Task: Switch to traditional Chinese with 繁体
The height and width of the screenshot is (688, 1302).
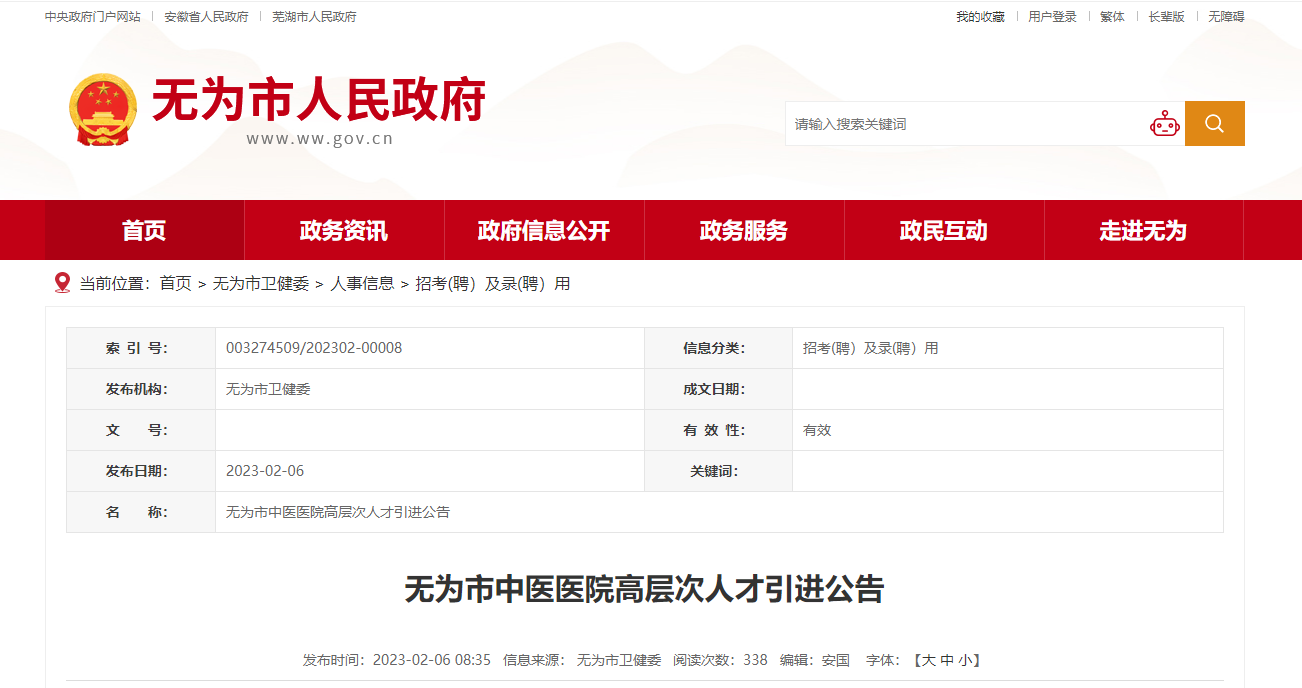Action: pos(1112,17)
